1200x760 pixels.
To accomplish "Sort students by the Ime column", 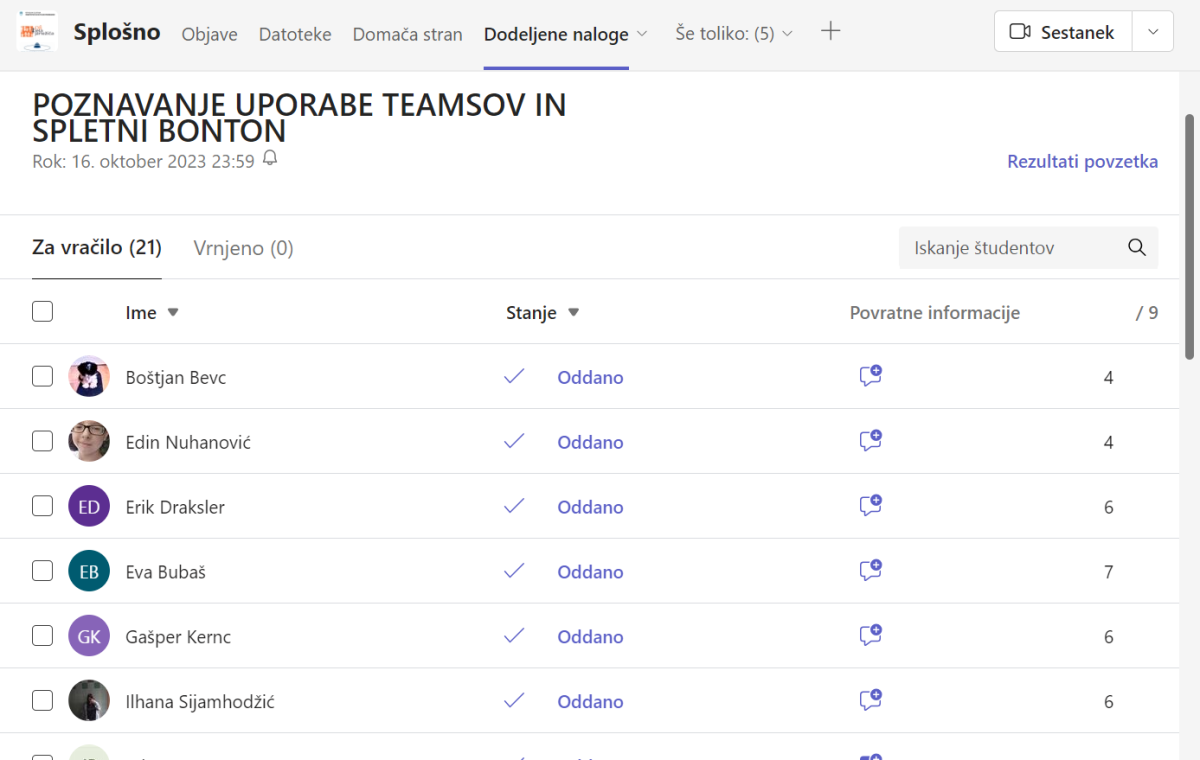I will (152, 313).
